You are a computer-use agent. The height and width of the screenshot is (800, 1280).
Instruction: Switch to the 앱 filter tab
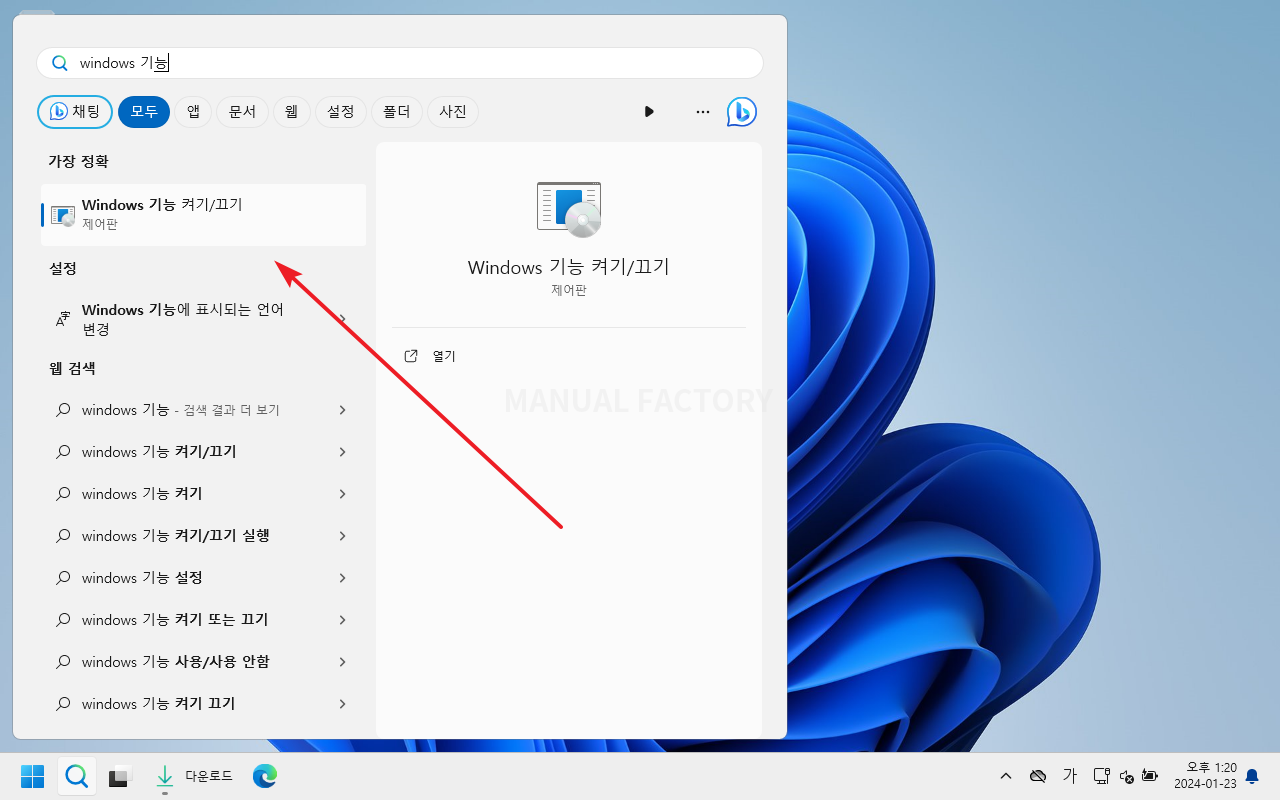click(193, 112)
